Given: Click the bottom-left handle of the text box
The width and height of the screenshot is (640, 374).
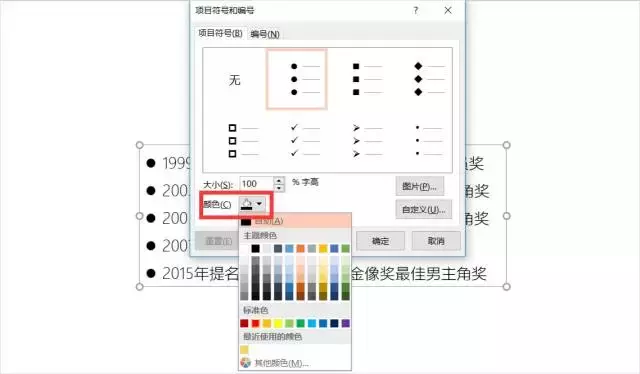Looking at the screenshot, I should (140, 287).
